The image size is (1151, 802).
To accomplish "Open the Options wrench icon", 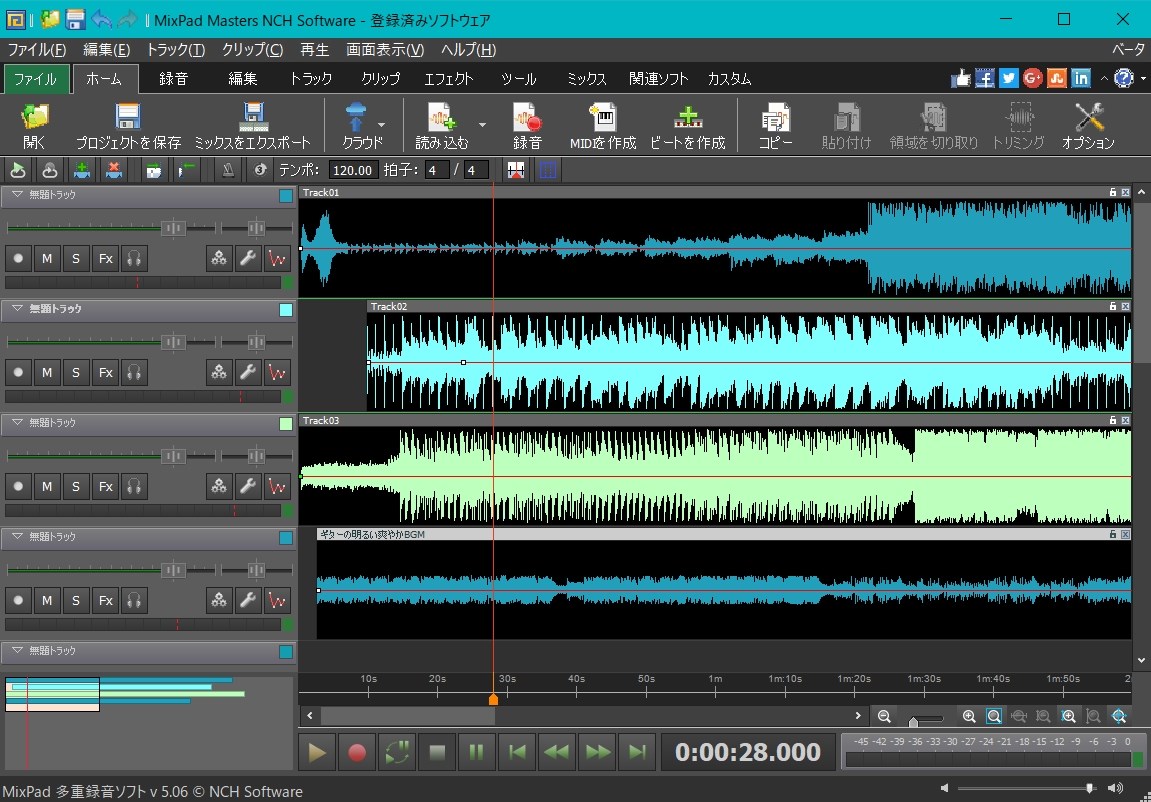I will click(1088, 118).
